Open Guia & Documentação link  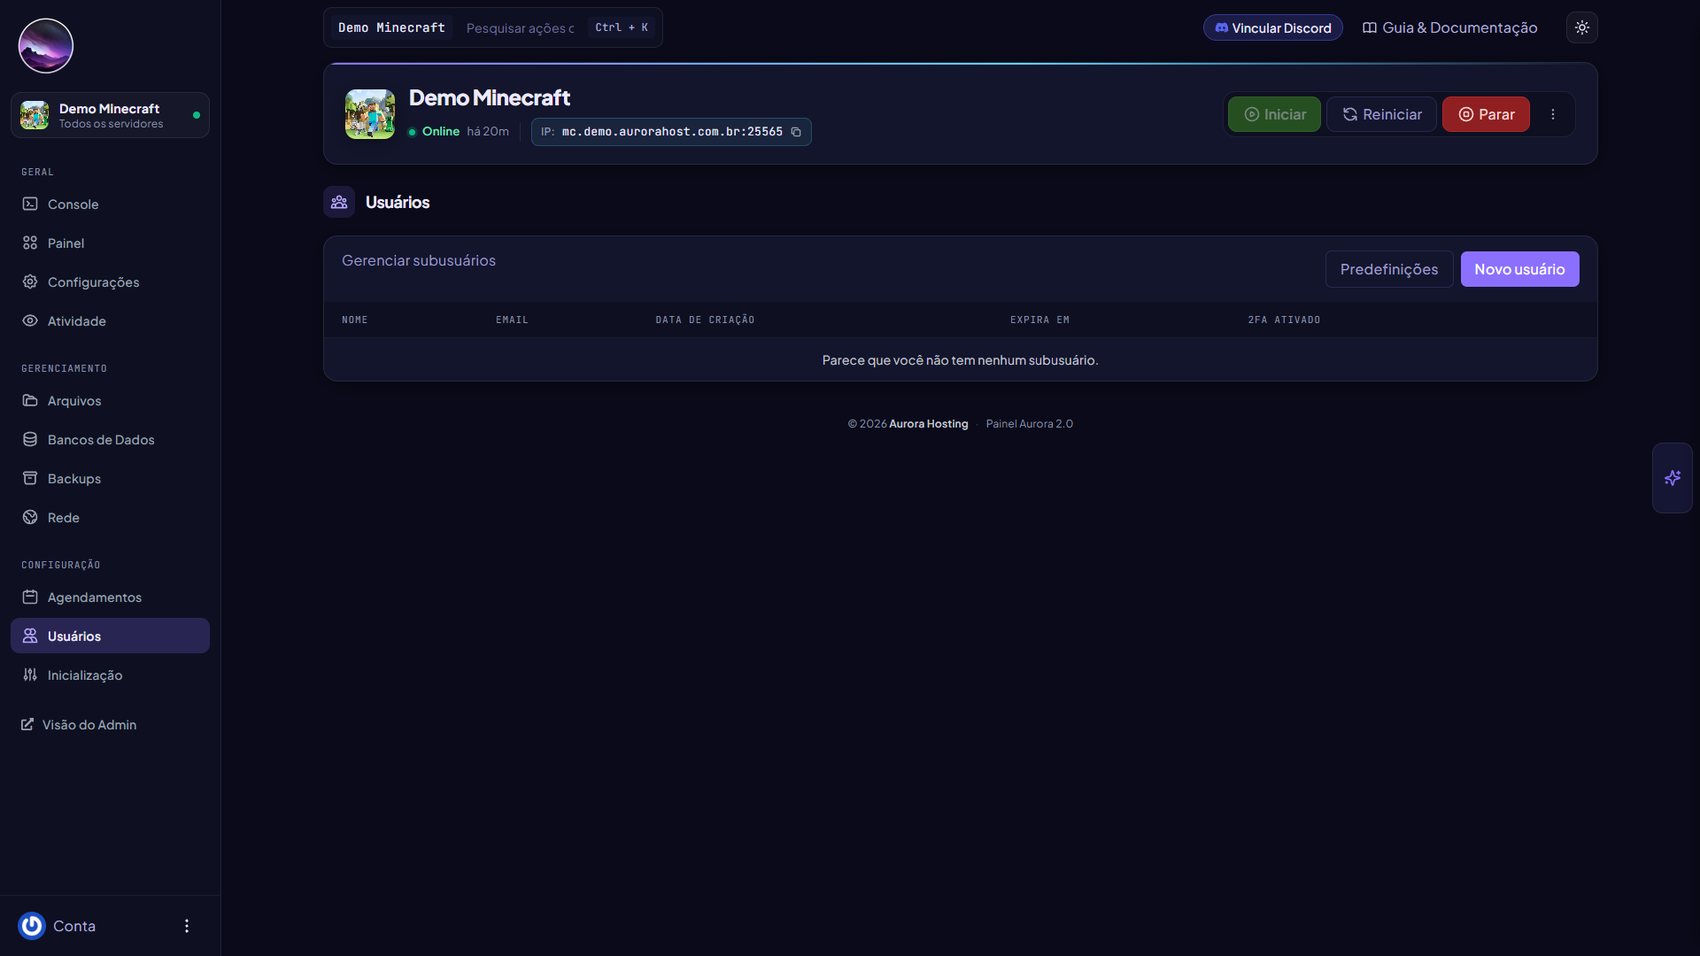pos(1450,28)
